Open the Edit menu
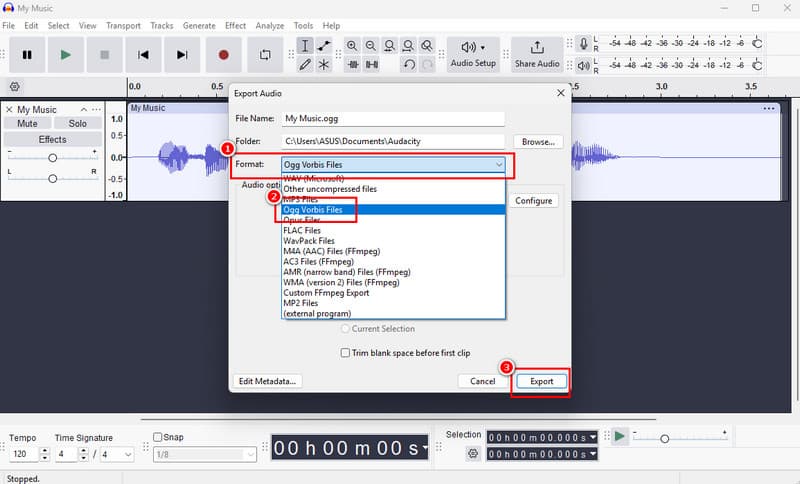 31,26
